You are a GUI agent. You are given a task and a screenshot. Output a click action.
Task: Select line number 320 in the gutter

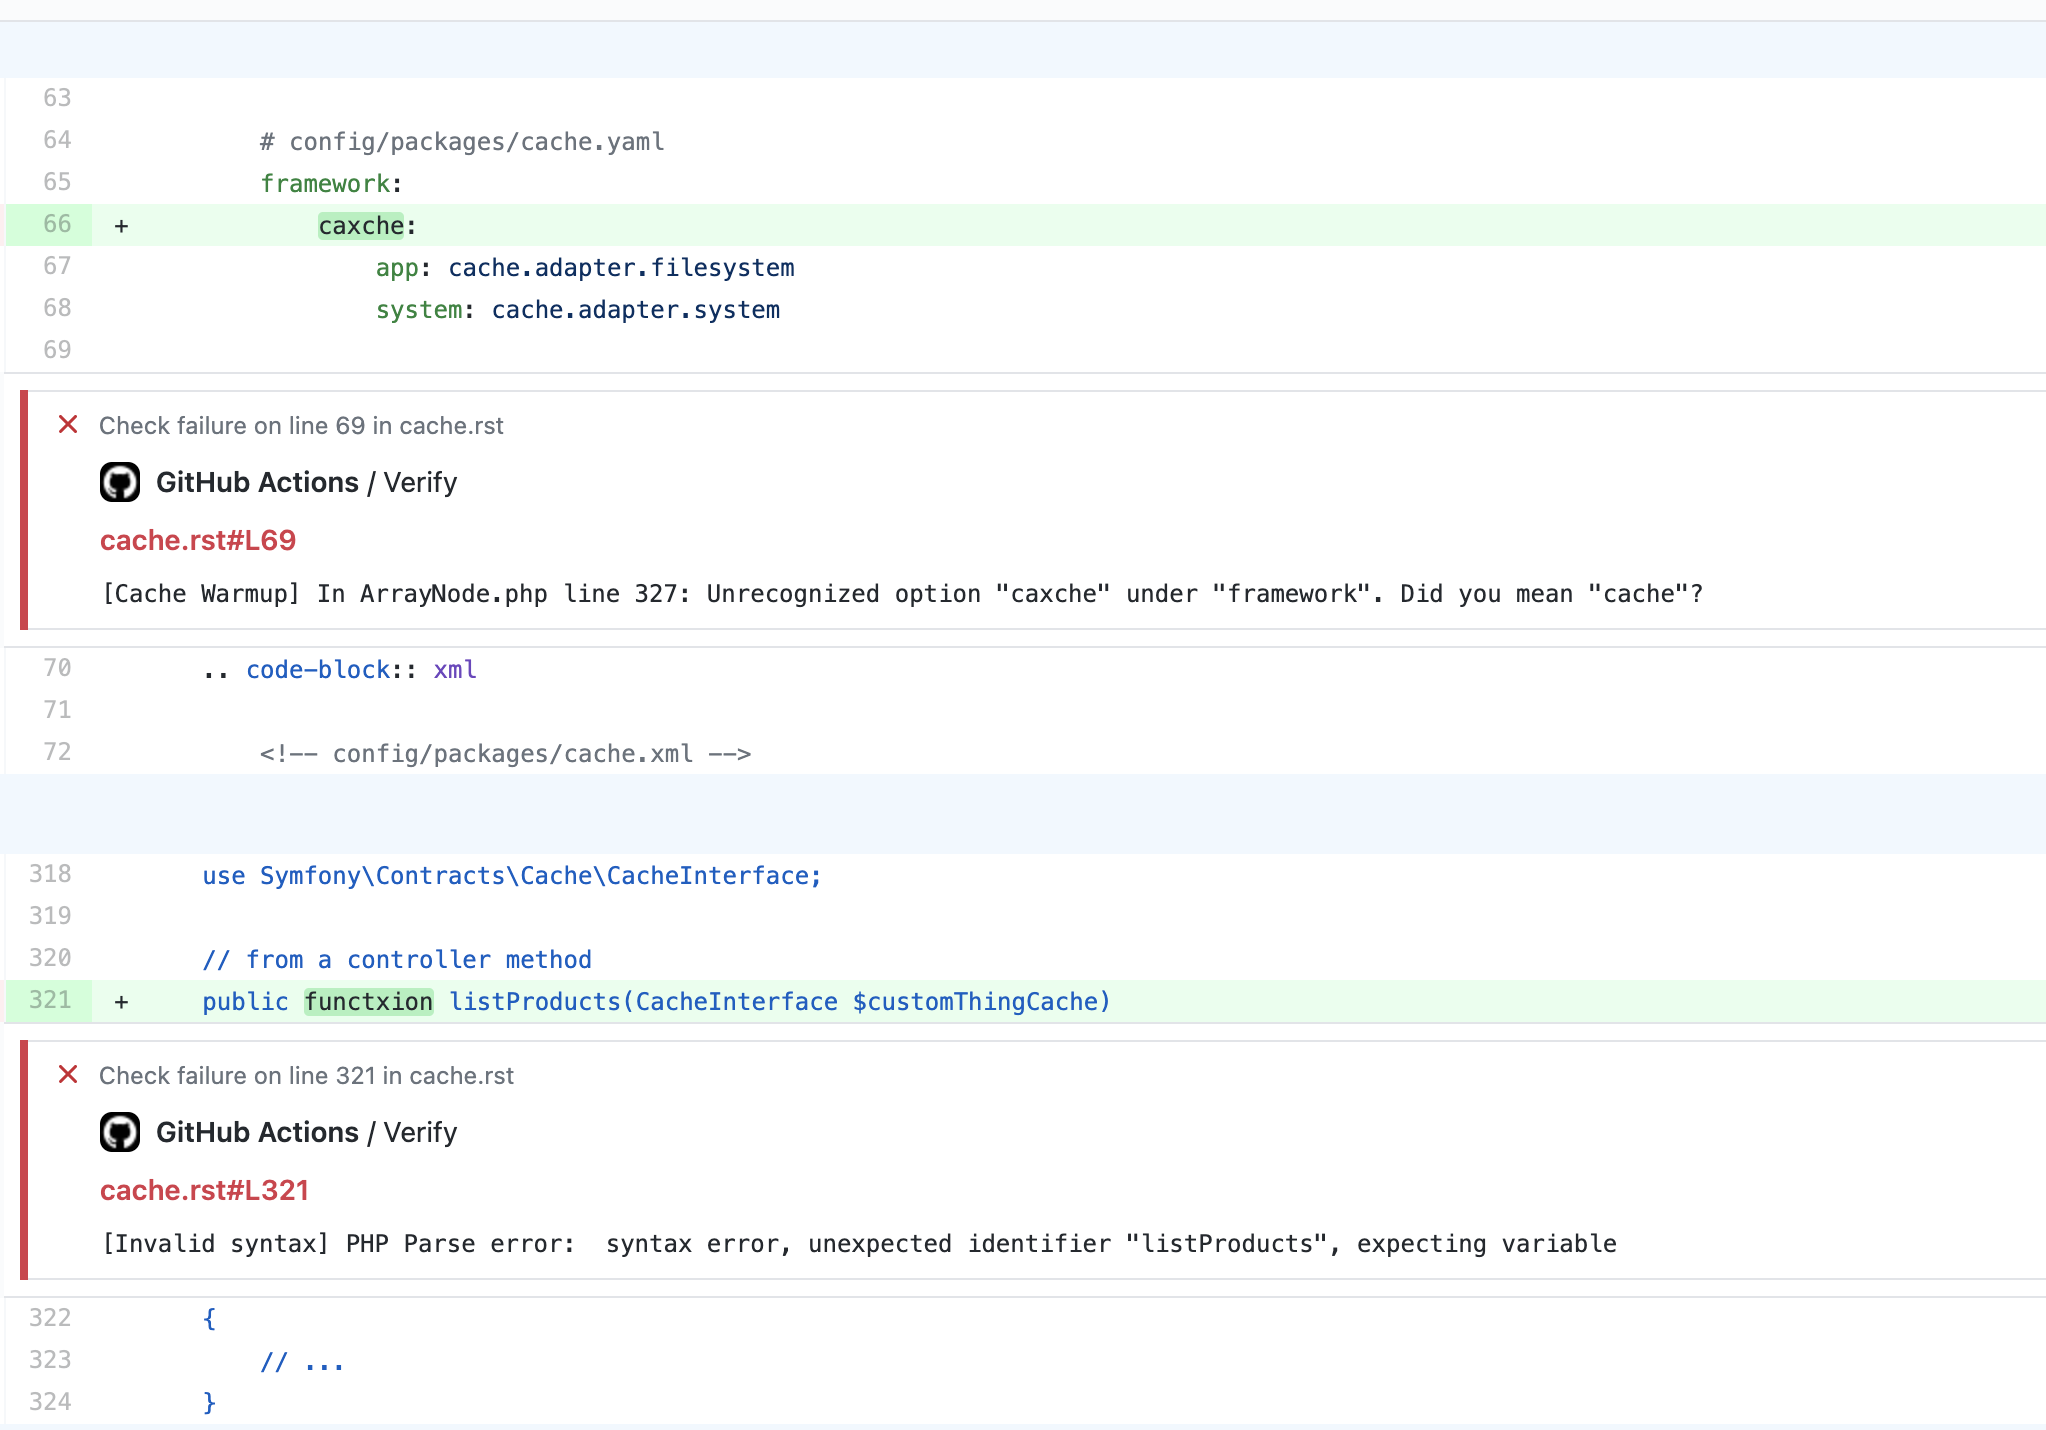point(50,958)
